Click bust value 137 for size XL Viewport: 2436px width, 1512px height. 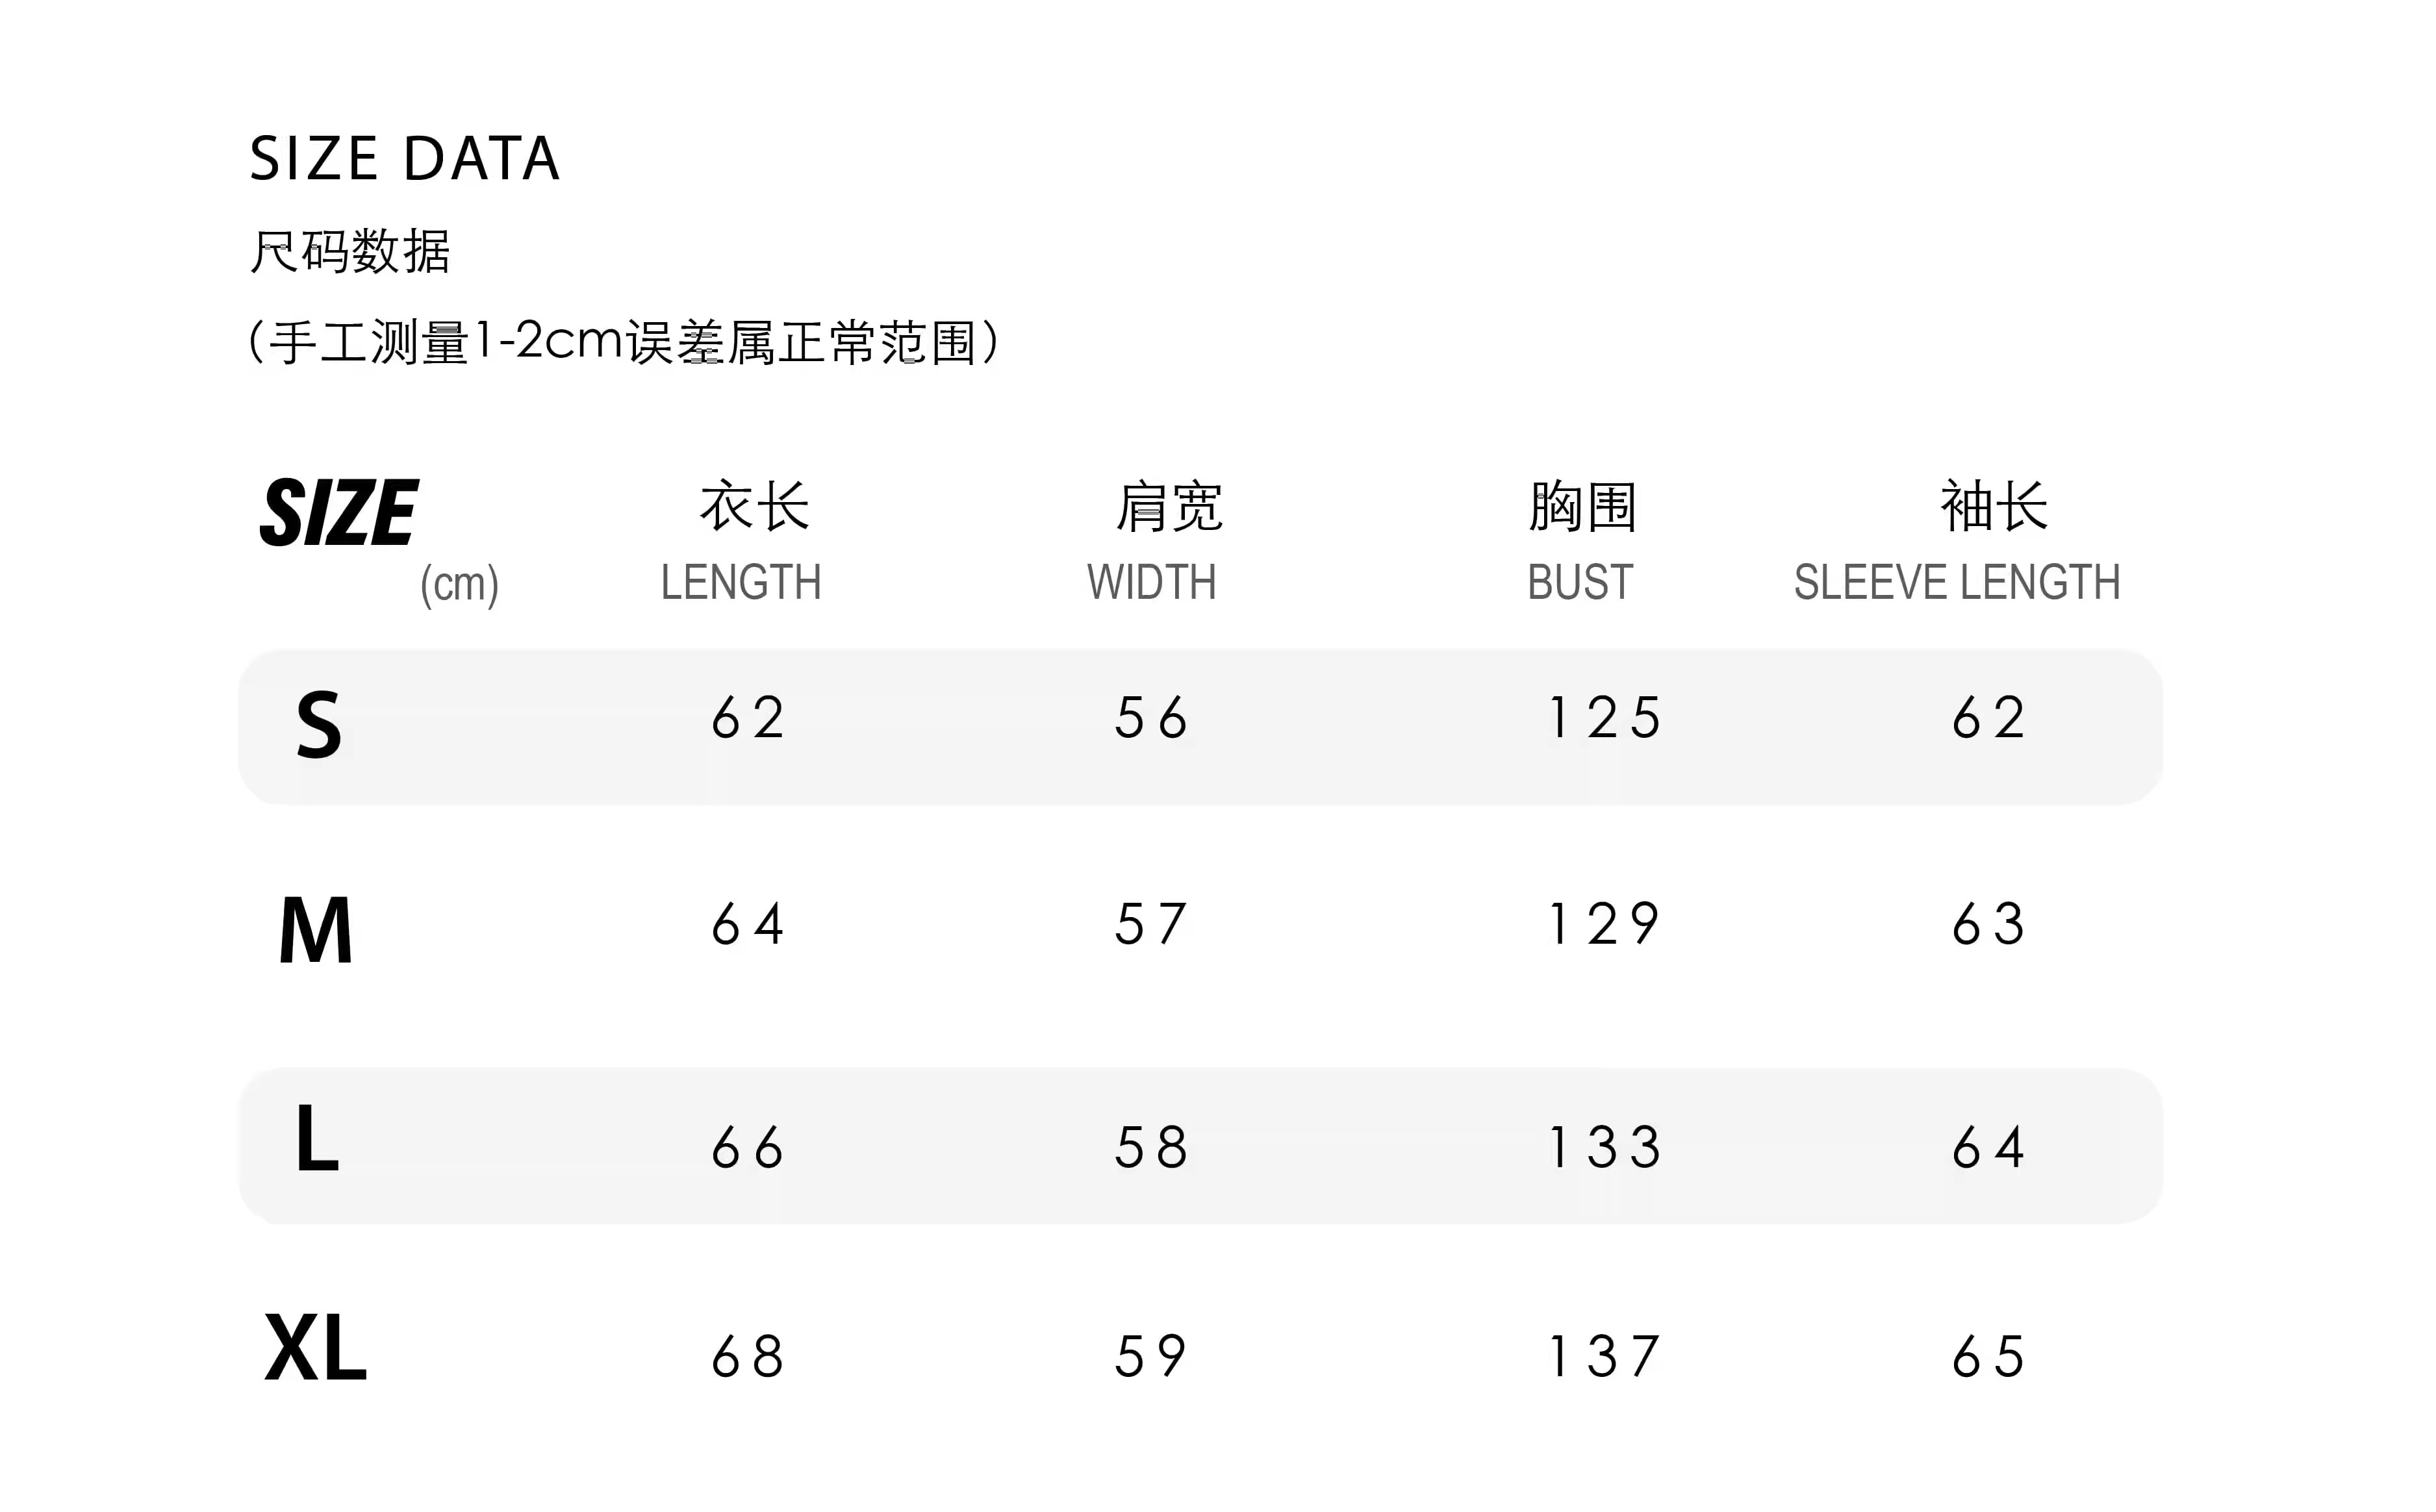(1604, 1357)
